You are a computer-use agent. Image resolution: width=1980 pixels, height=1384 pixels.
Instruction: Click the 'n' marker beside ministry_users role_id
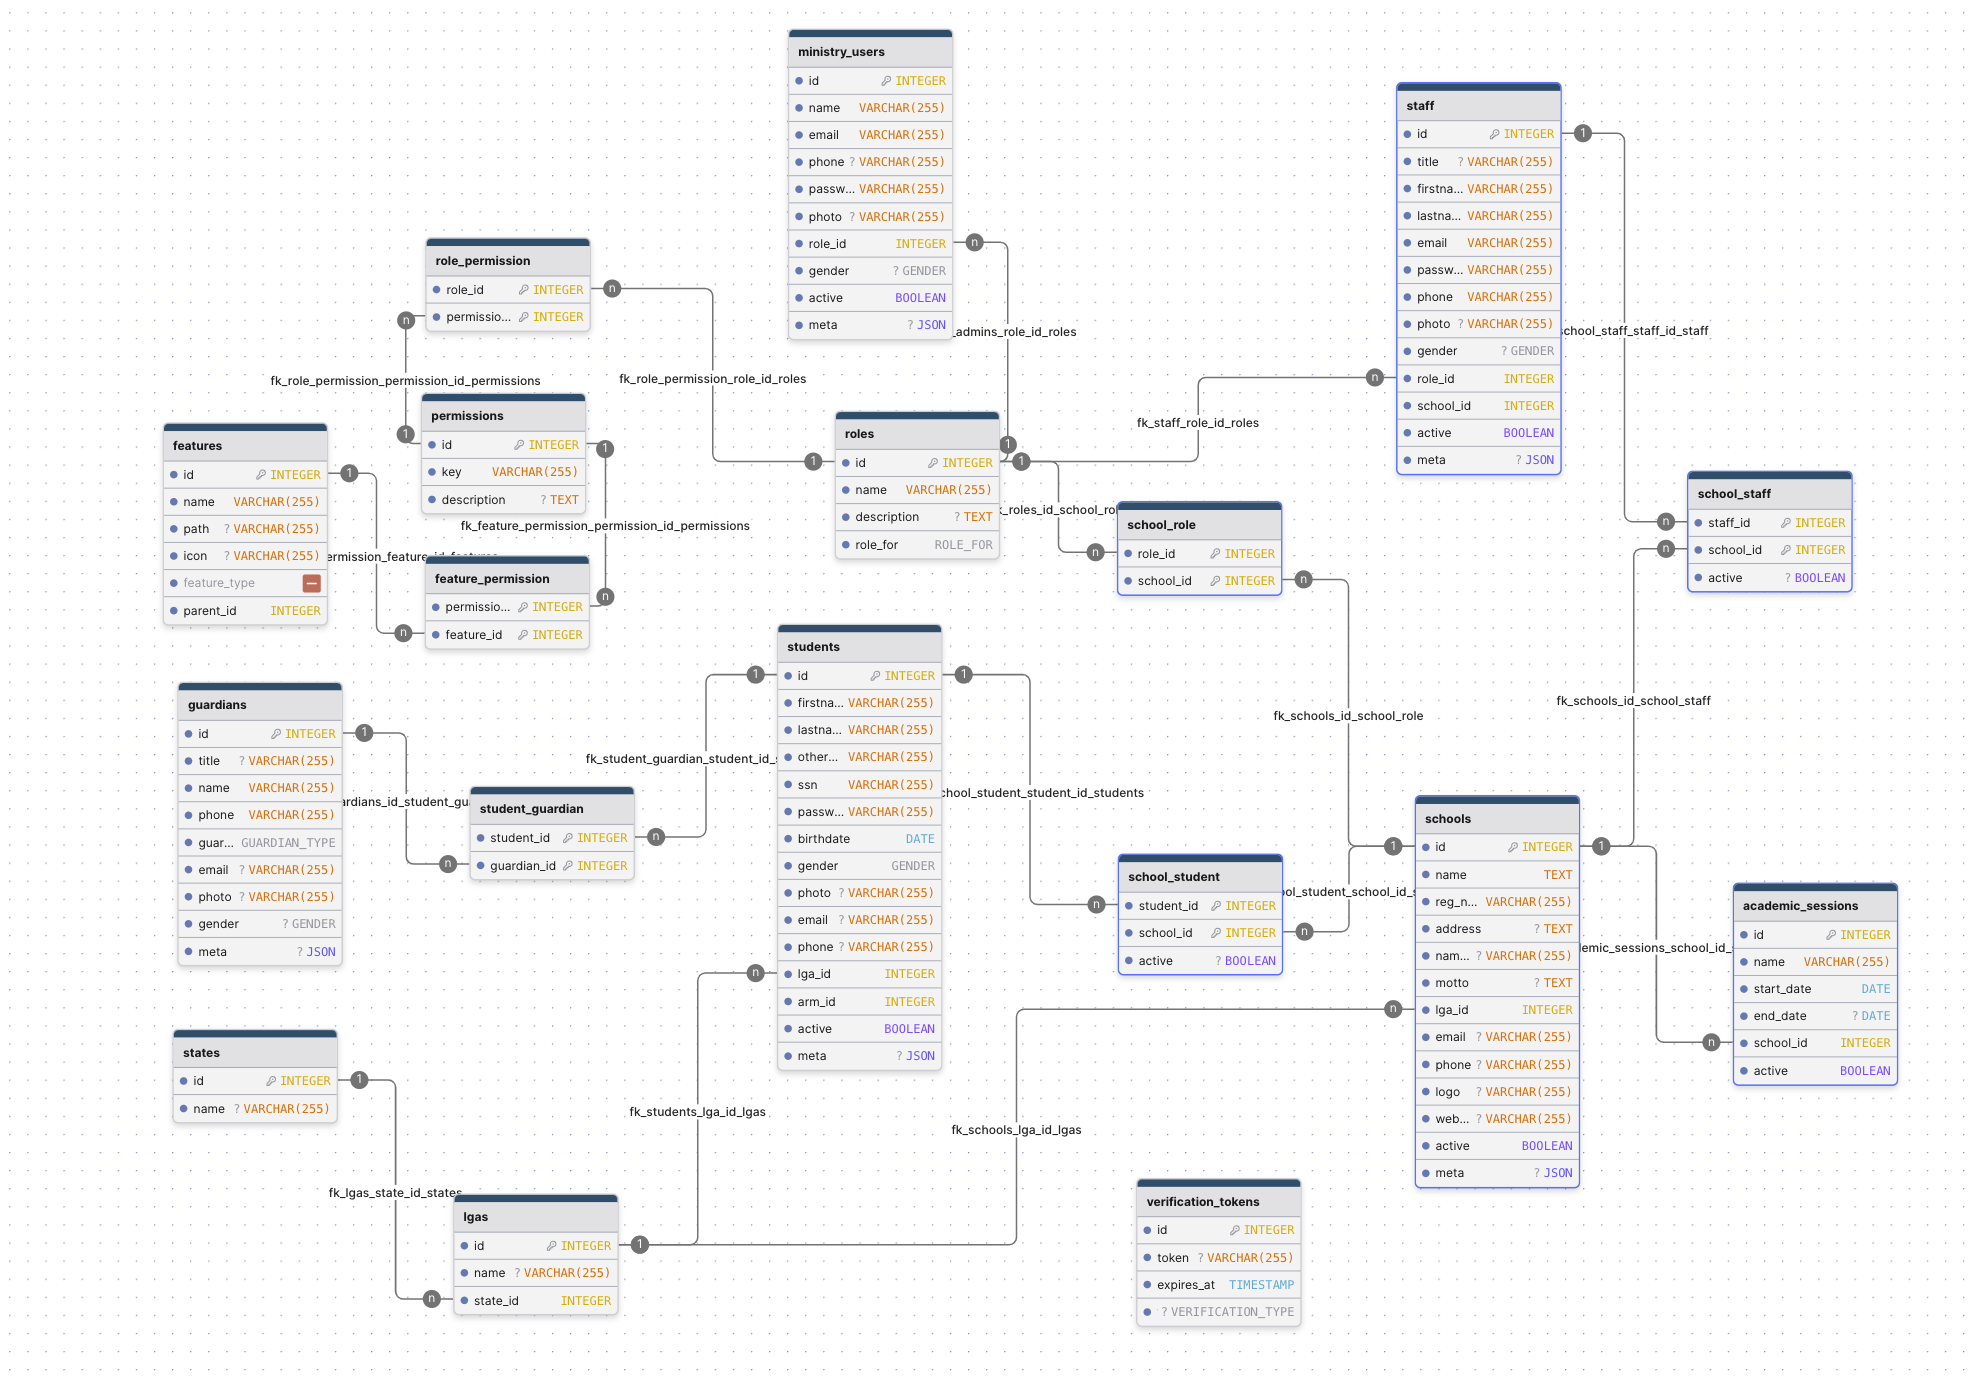(x=975, y=243)
